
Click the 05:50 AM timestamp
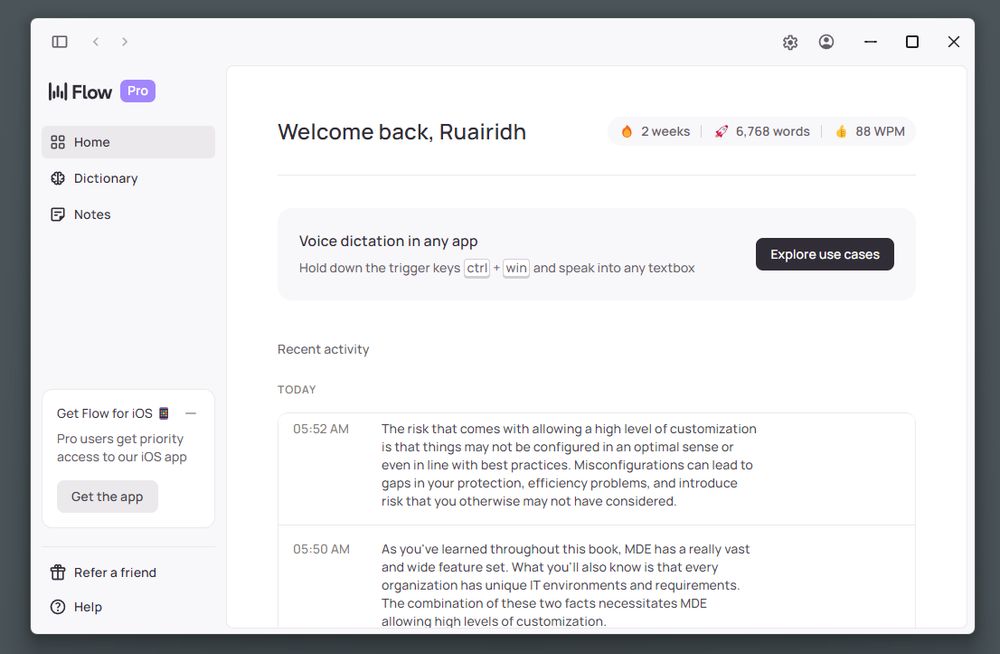click(321, 549)
